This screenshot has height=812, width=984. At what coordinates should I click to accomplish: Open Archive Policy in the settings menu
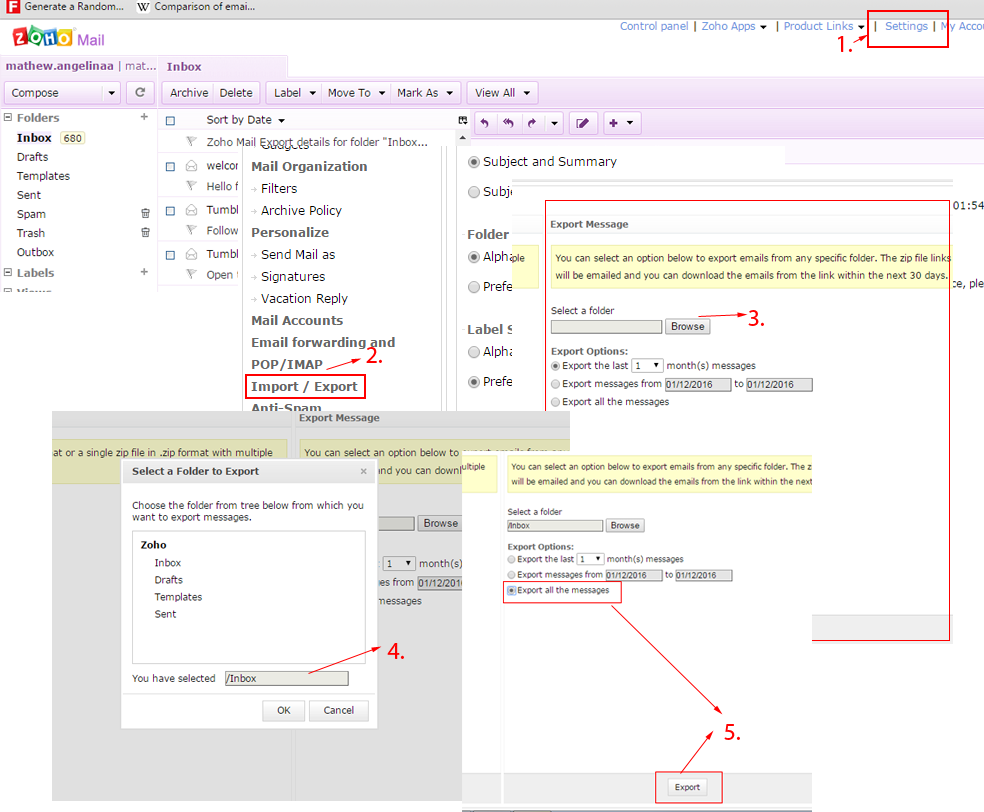(x=301, y=210)
